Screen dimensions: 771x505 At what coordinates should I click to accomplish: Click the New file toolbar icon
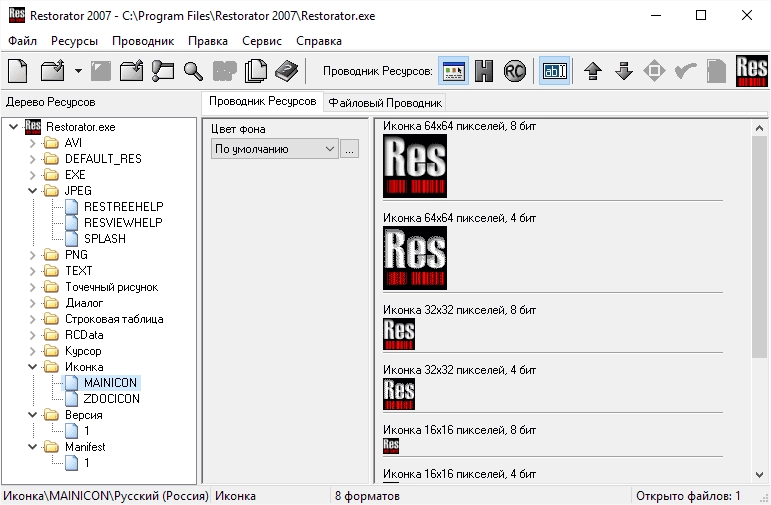point(18,71)
